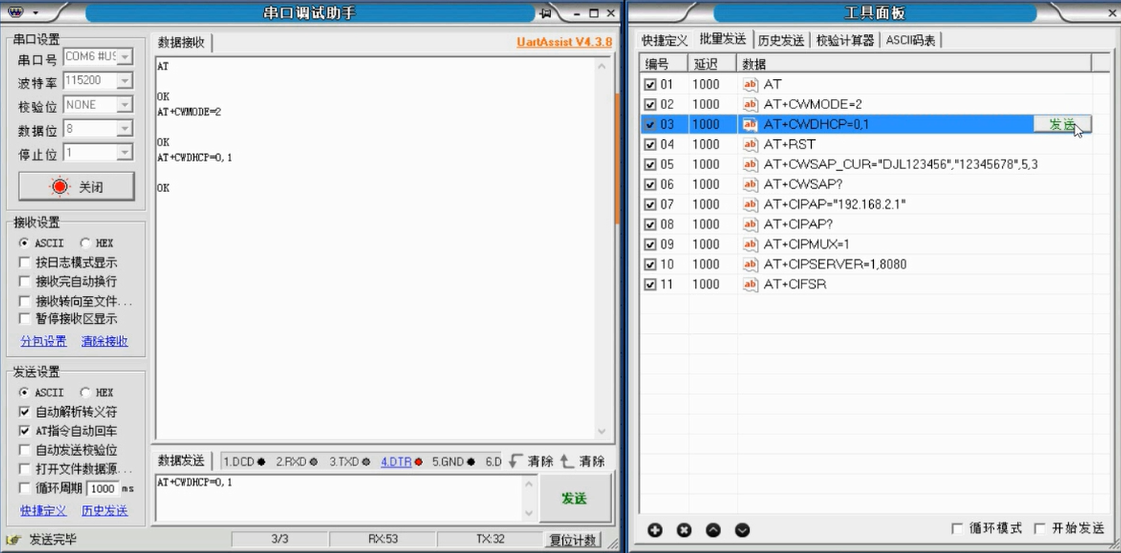Viewport: 1121px width, 553px height.
Task: Click the red light close-port button icon
Action: (60, 186)
